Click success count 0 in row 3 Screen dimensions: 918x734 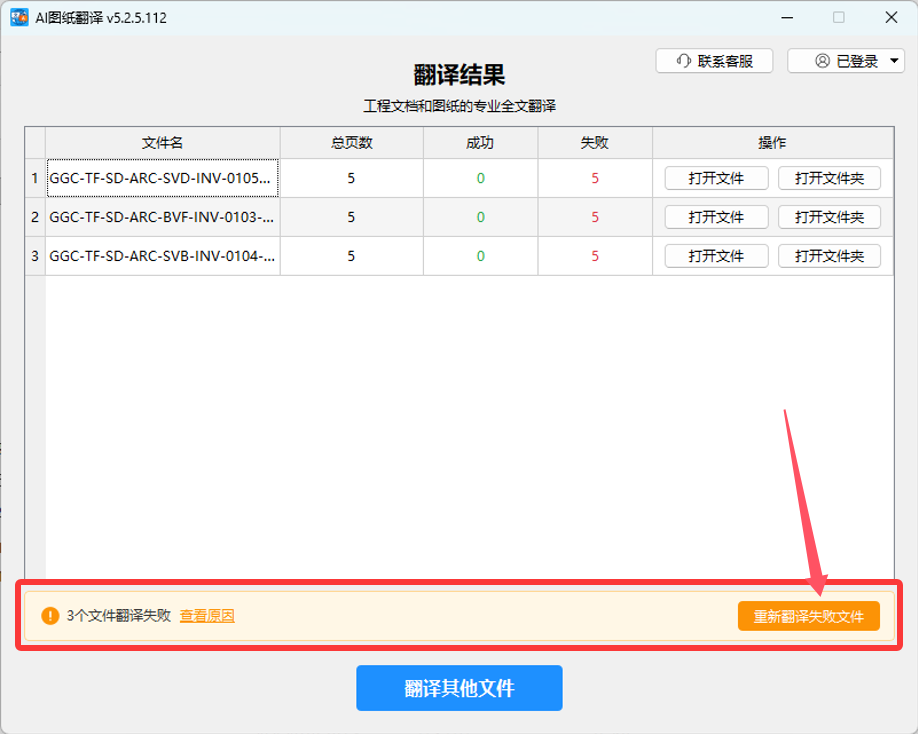480,256
